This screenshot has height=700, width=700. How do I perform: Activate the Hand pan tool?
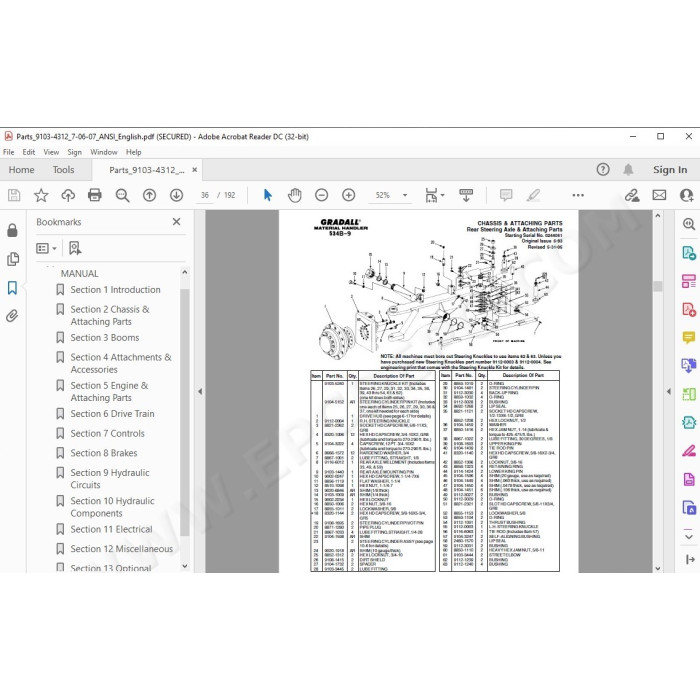[x=295, y=195]
